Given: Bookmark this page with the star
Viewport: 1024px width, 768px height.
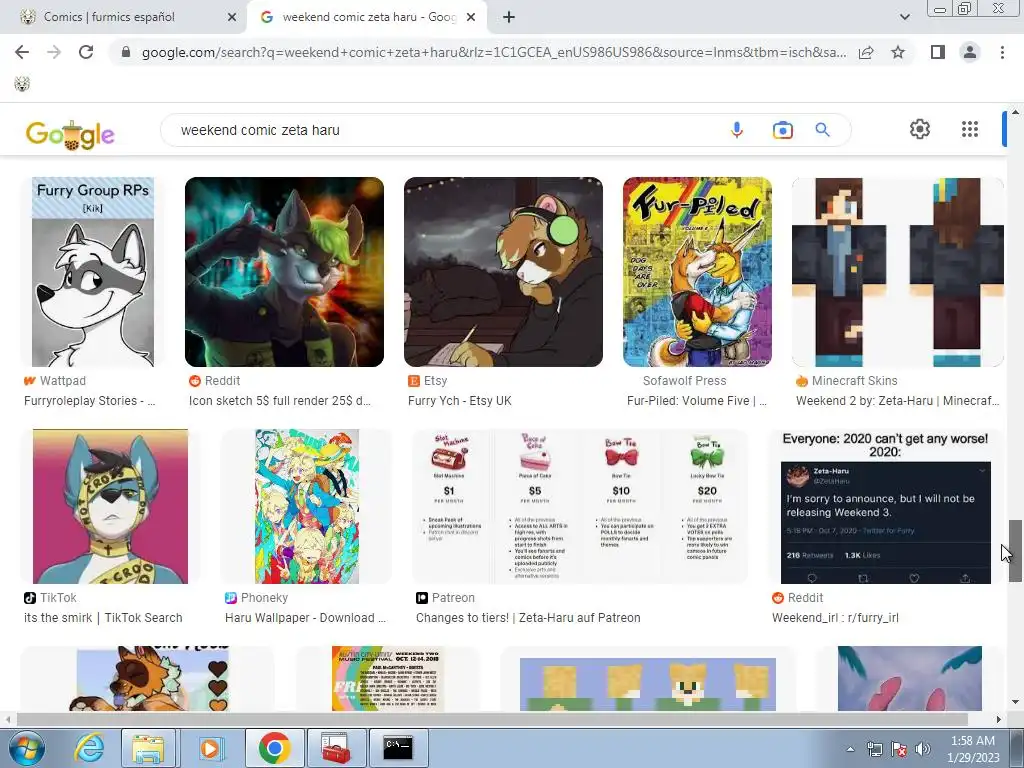Looking at the screenshot, I should pyautogui.click(x=898, y=52).
